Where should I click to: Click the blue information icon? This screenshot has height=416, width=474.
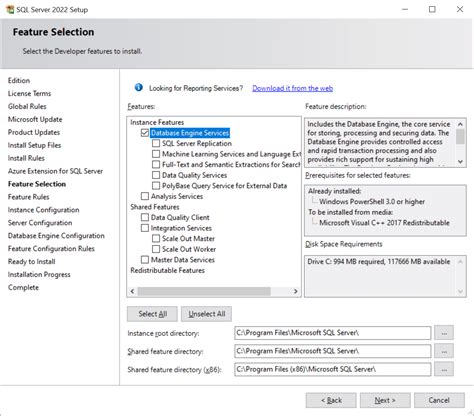click(x=138, y=88)
